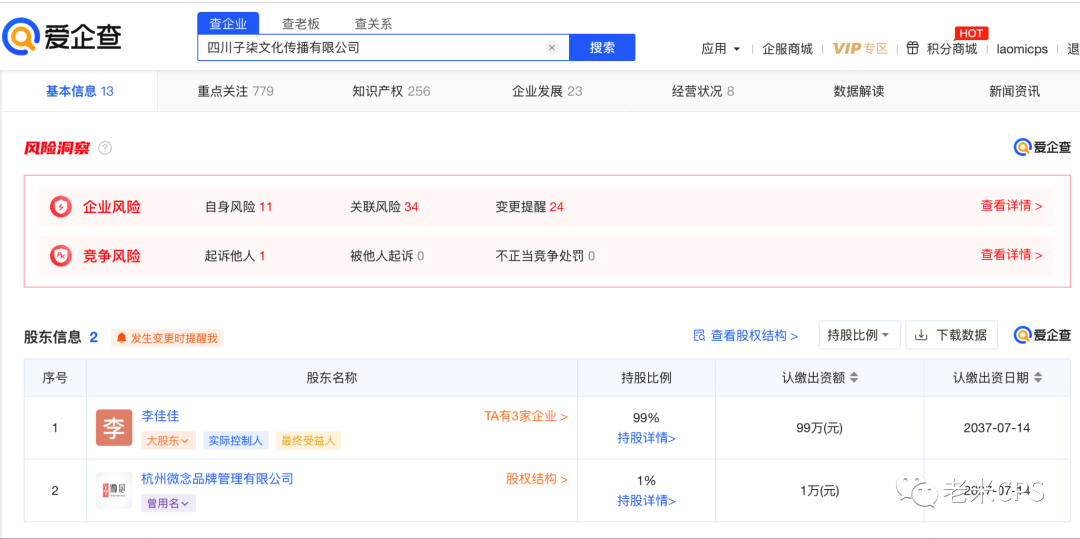Click 关联风险 34
The image size is (1080, 539).
click(x=384, y=207)
